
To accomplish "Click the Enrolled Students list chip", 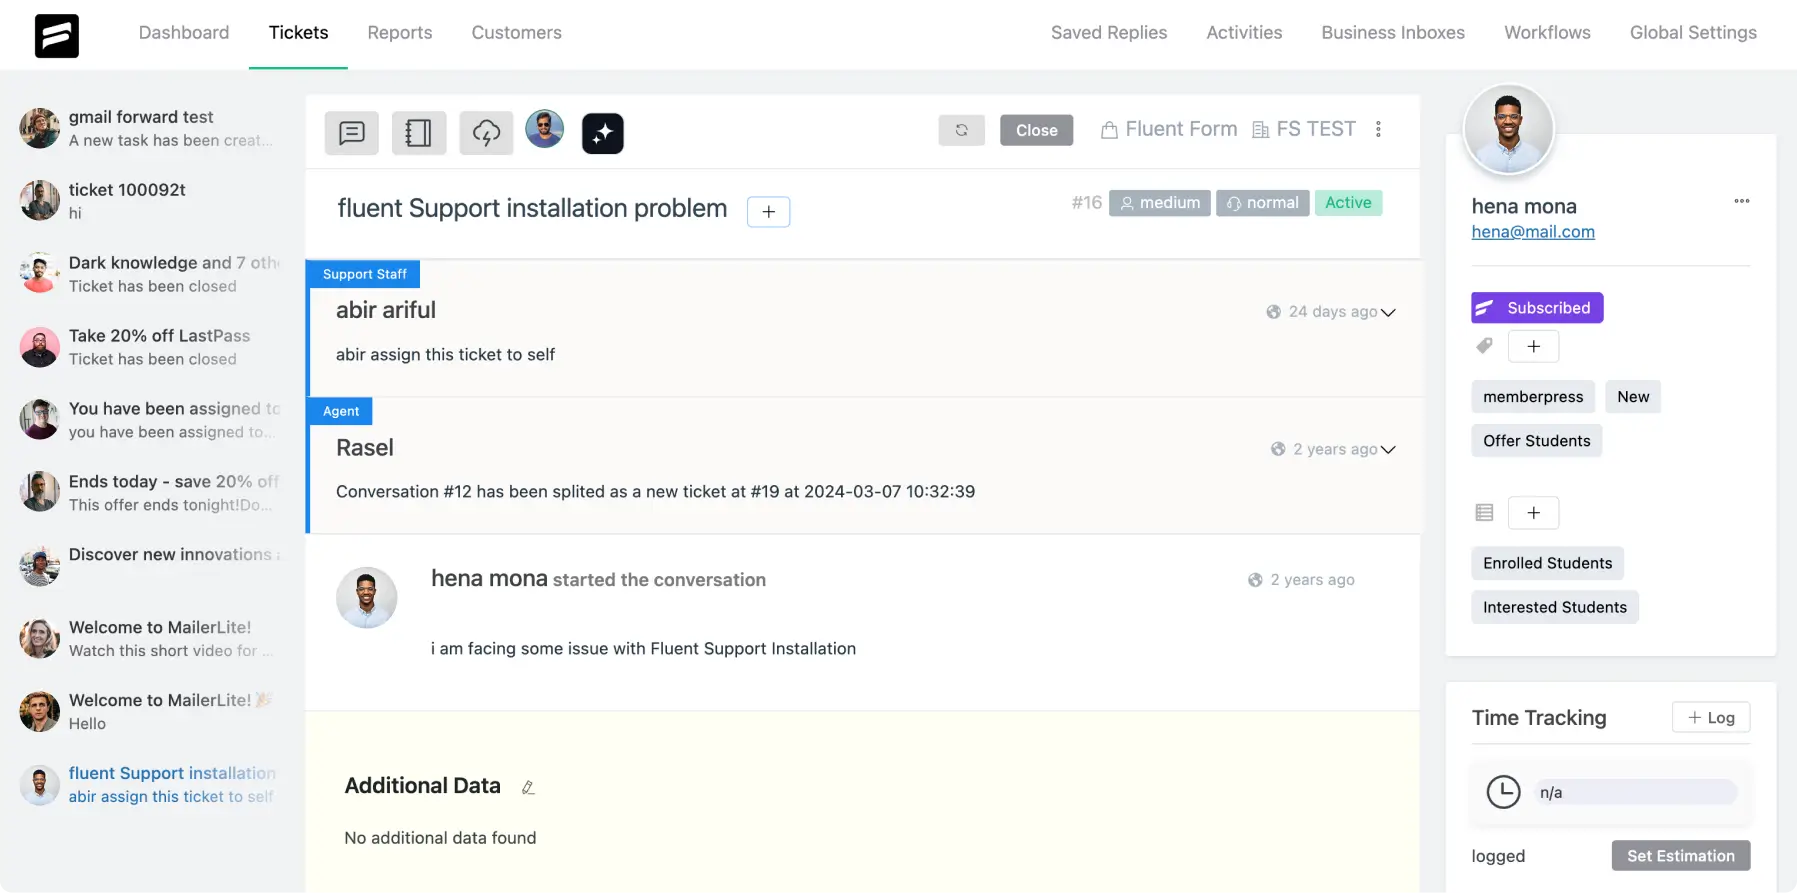I will point(1548,564).
